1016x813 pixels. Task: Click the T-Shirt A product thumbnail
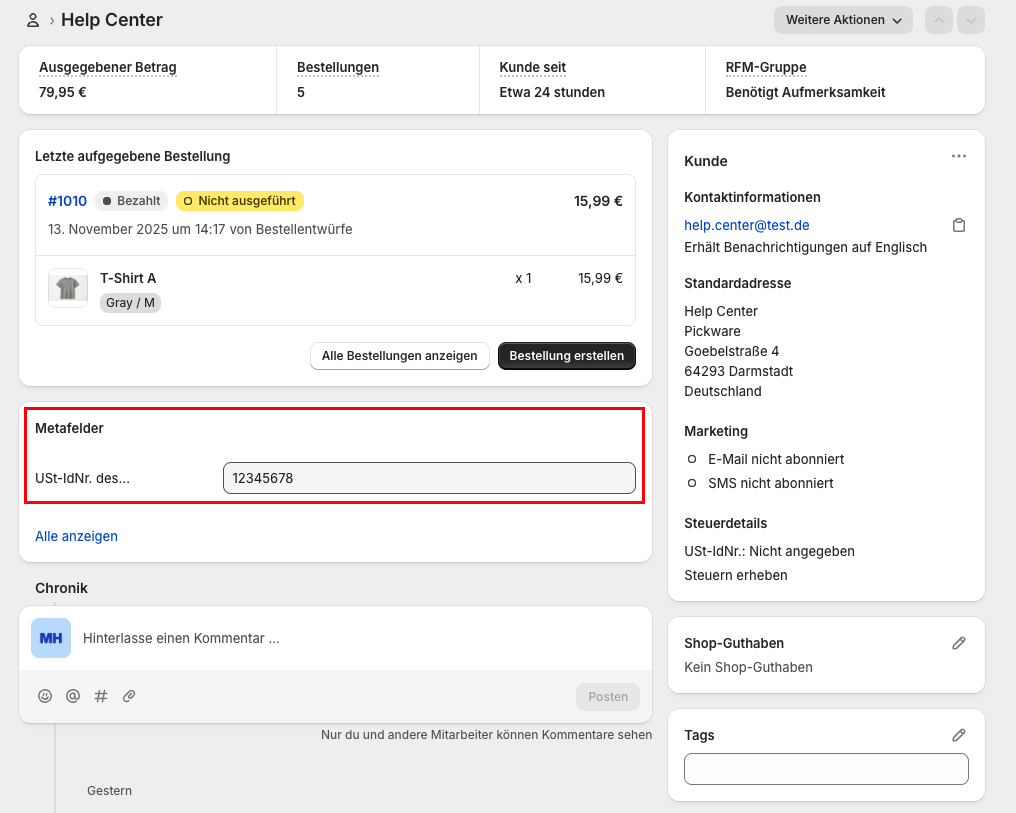(x=68, y=288)
